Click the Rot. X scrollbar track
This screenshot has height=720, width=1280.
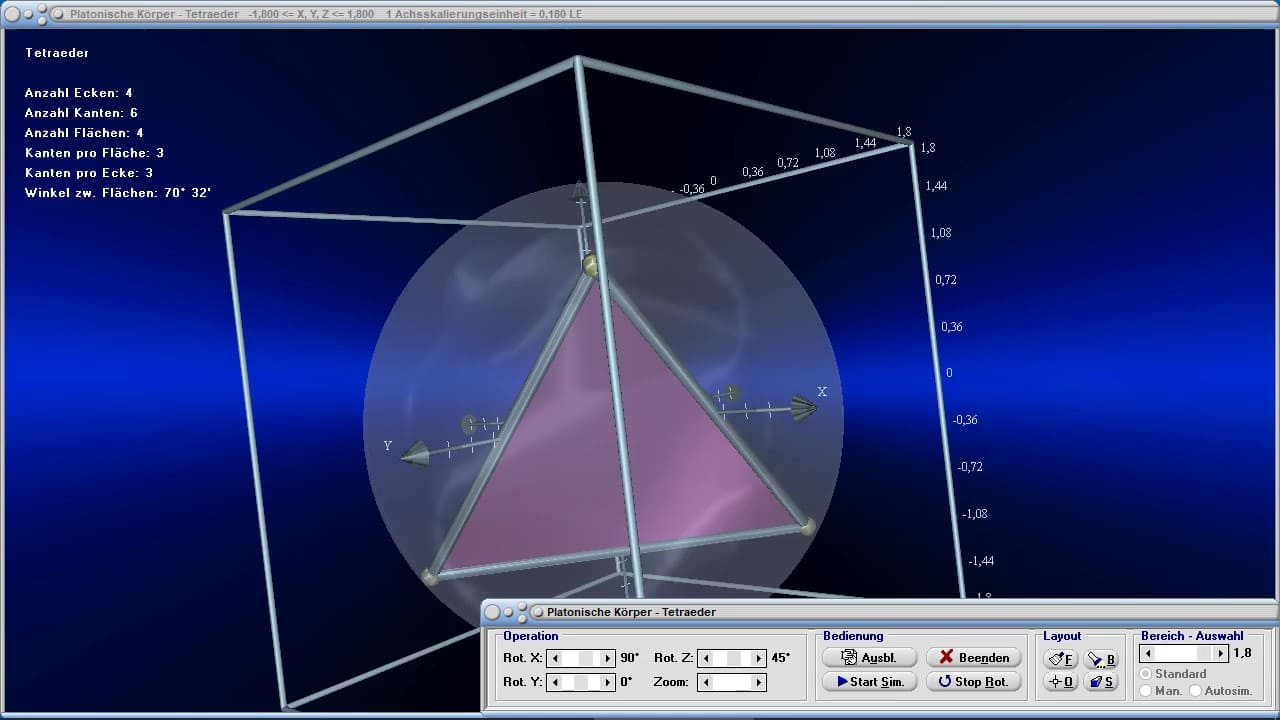581,658
